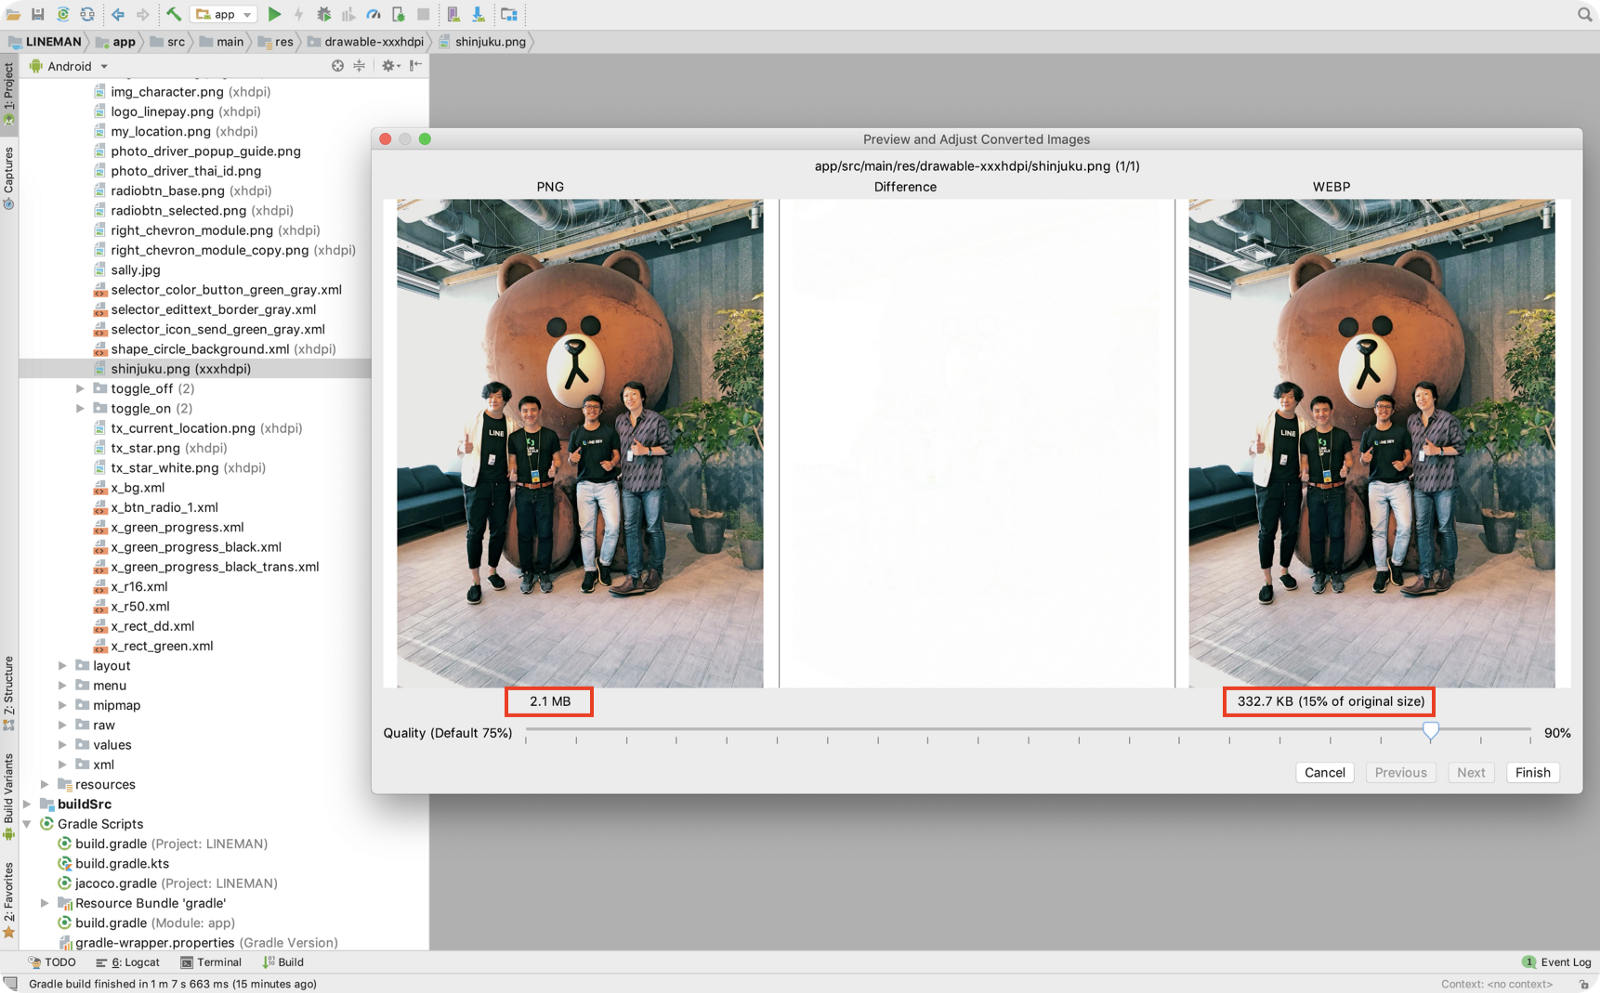Click the Open folder toolbar icon

(13, 14)
